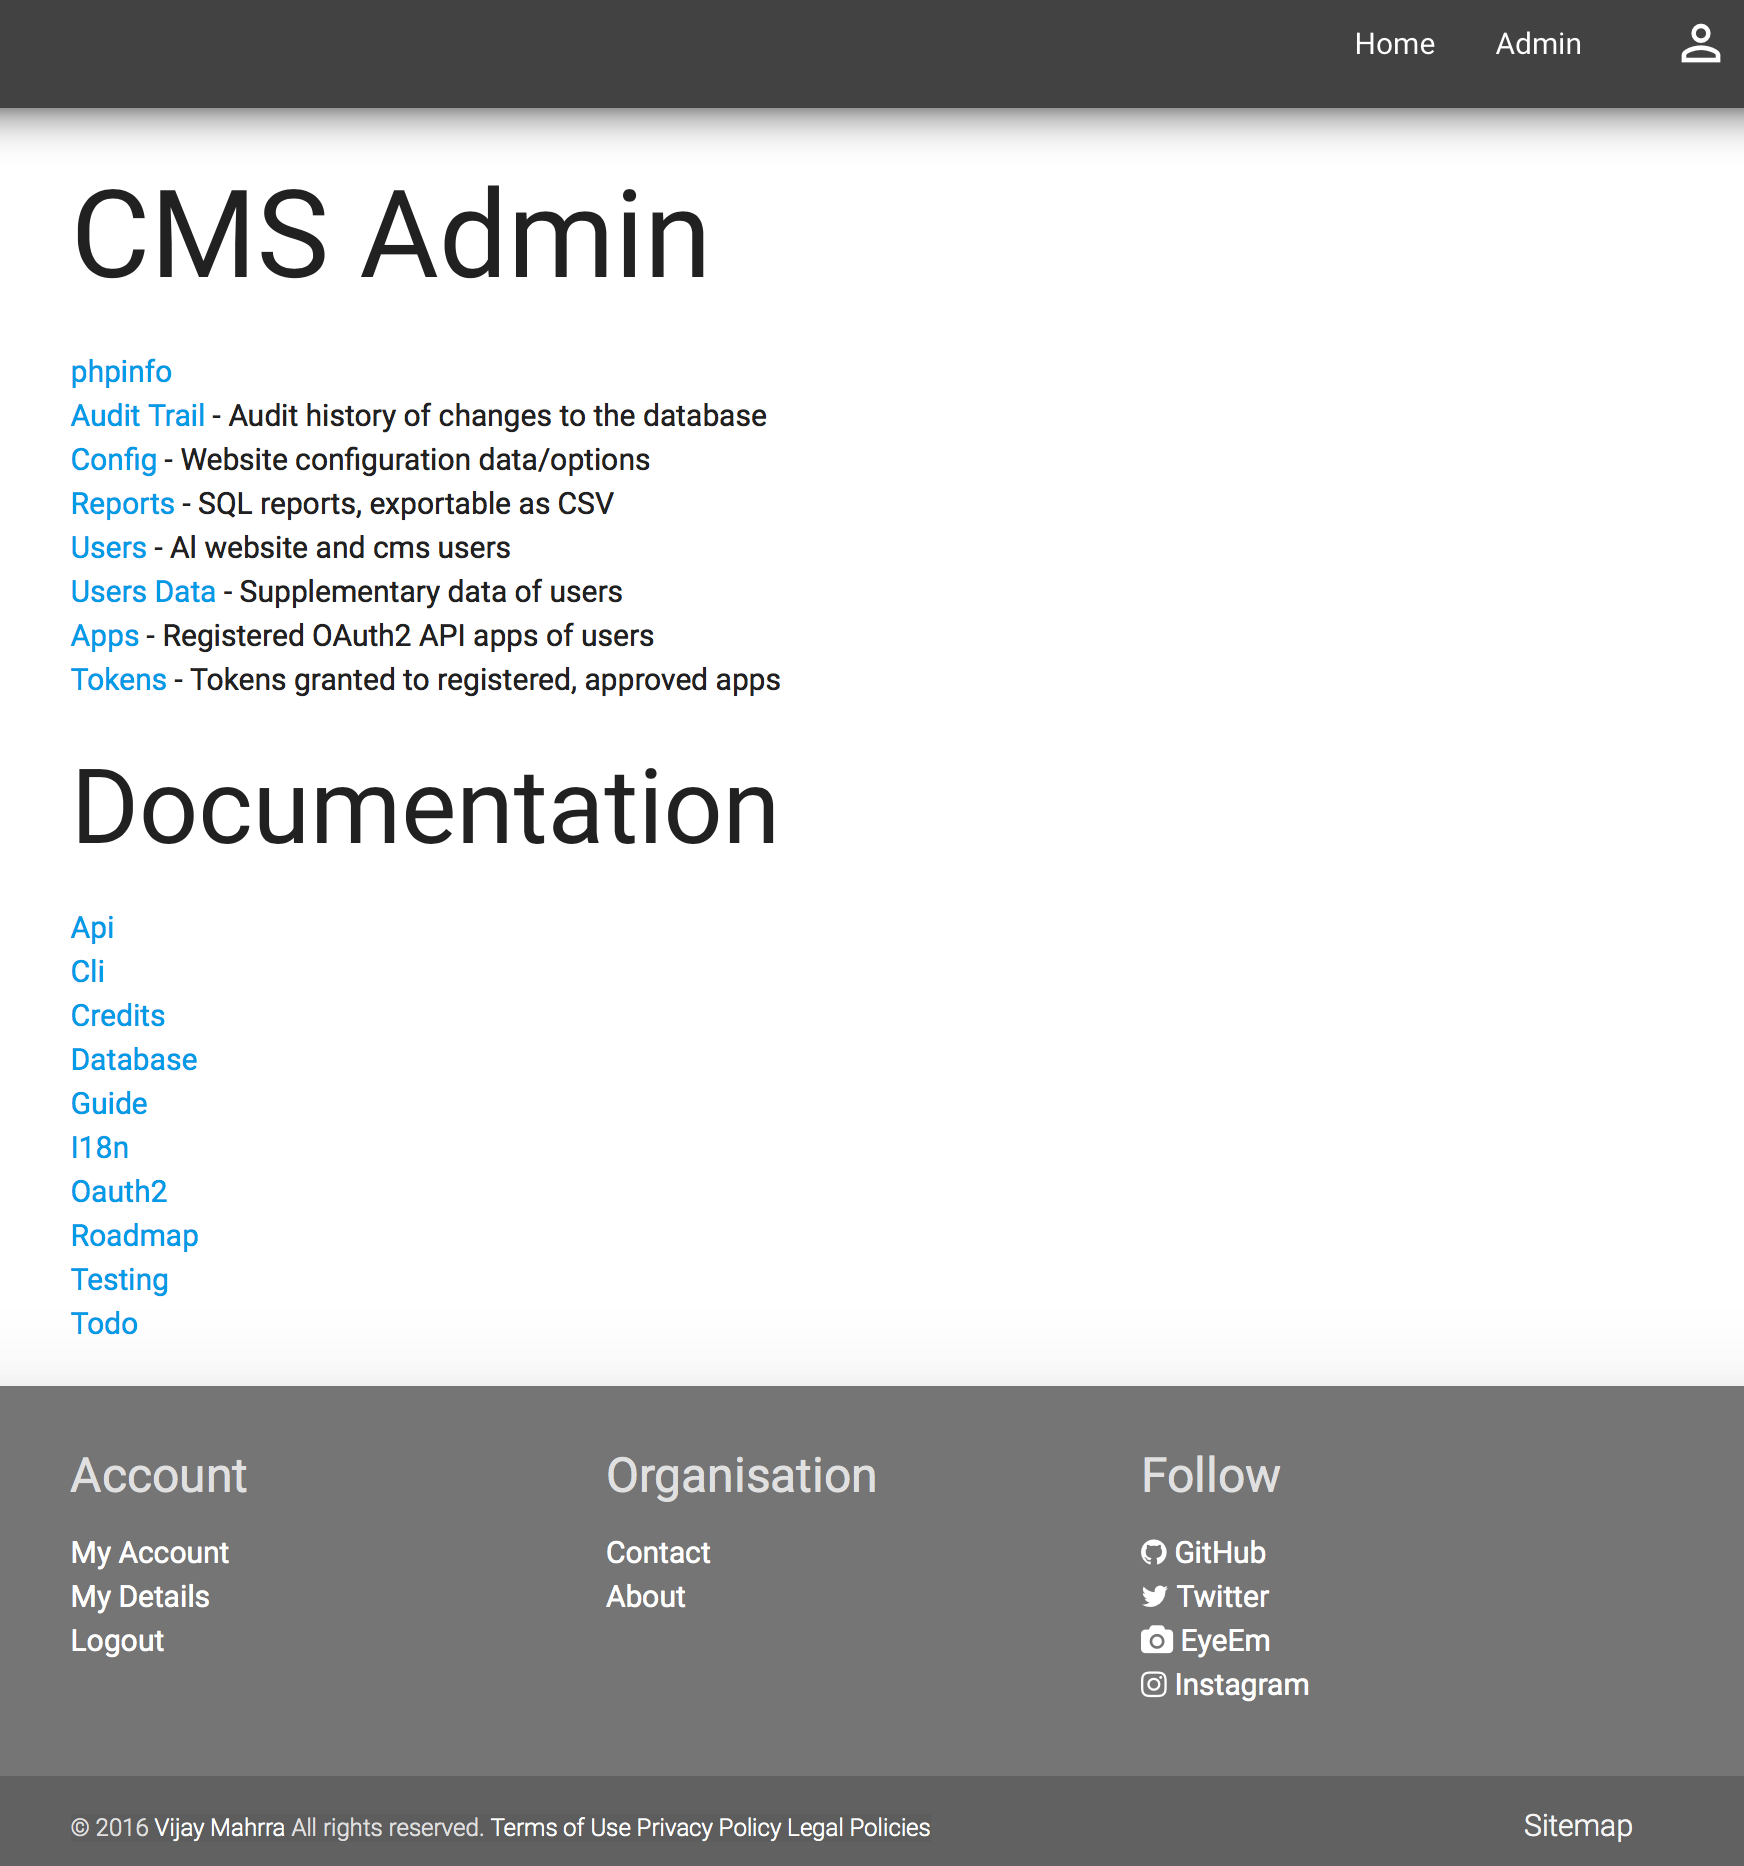Screen dimensions: 1744x1866
Task: Open the Contact footer link
Action: coord(658,1552)
